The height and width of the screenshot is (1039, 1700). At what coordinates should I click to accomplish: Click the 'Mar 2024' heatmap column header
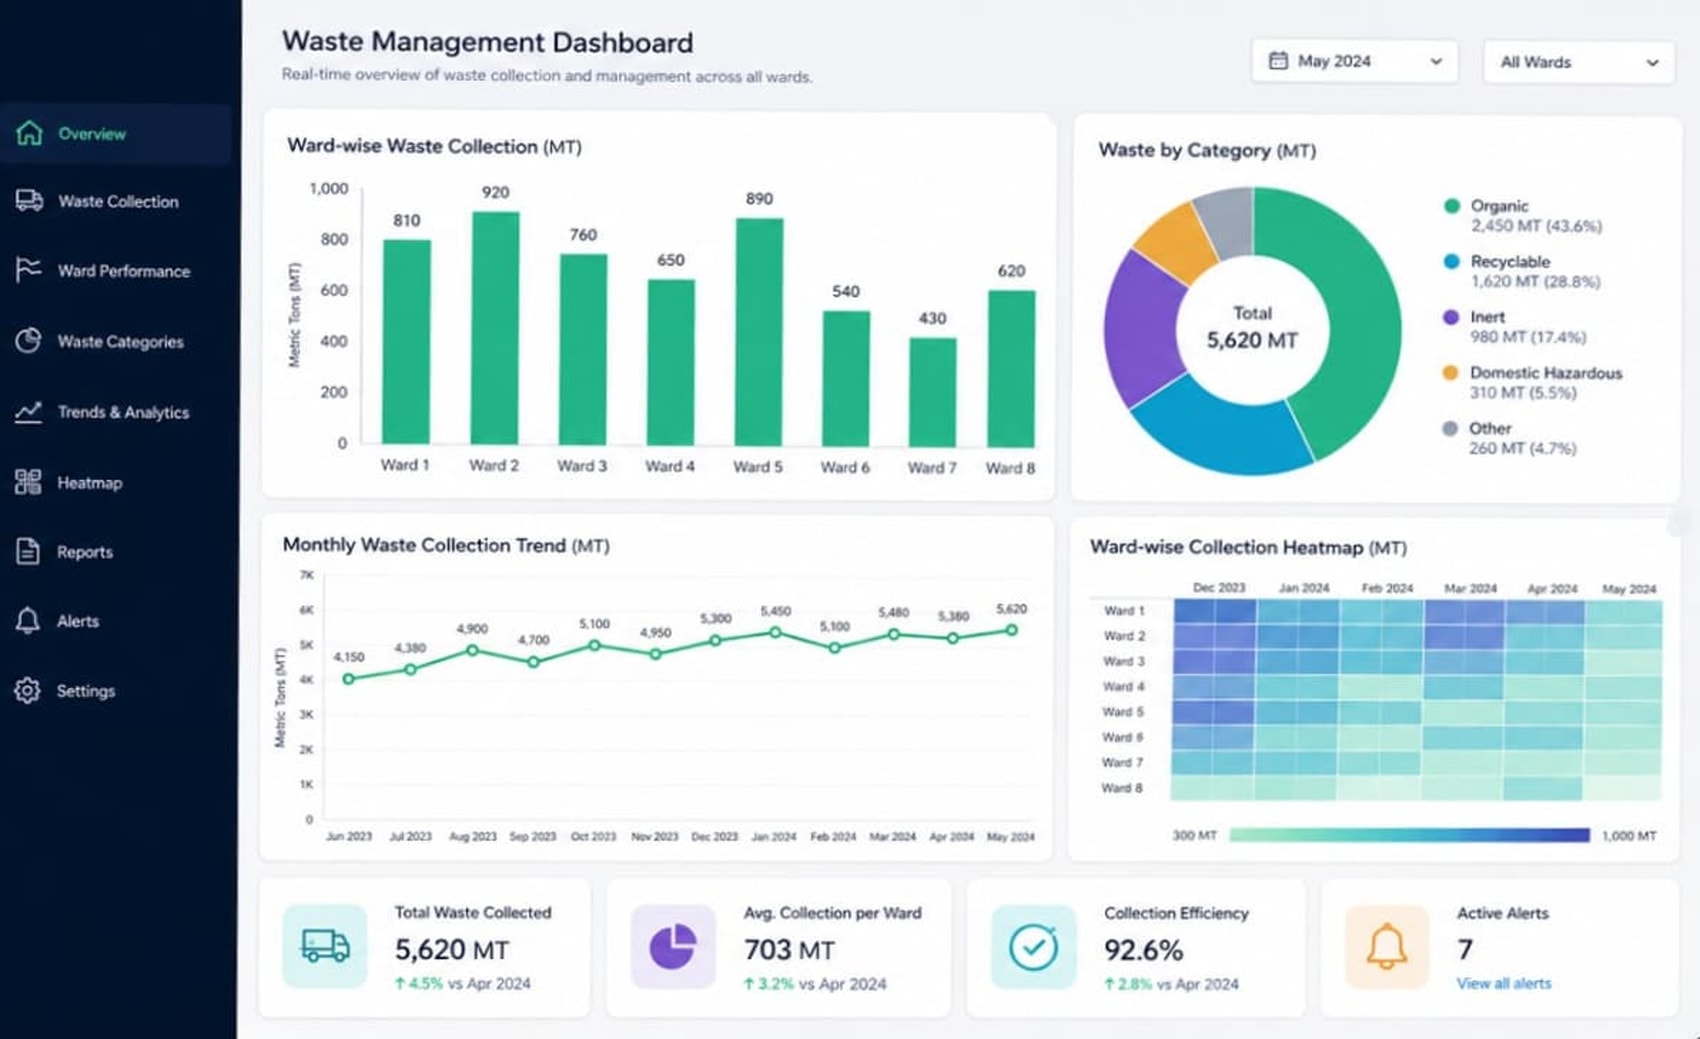pos(1470,588)
